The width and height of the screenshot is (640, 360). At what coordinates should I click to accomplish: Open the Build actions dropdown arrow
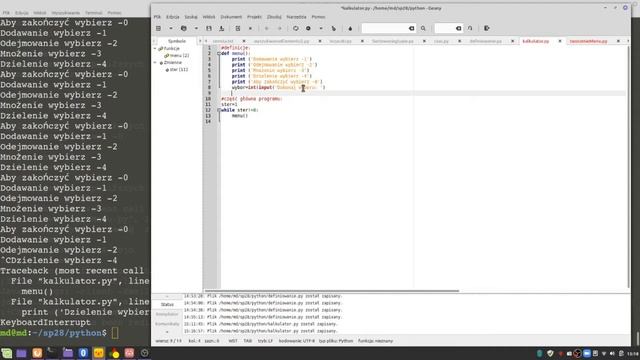[321, 29]
